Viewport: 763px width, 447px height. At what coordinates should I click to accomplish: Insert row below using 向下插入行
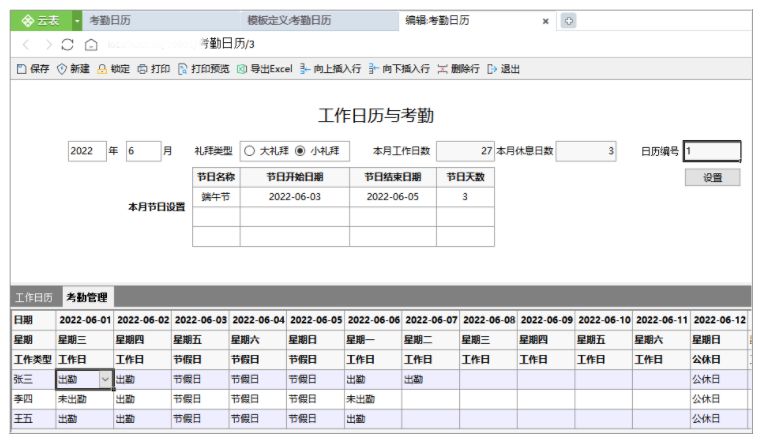point(399,69)
